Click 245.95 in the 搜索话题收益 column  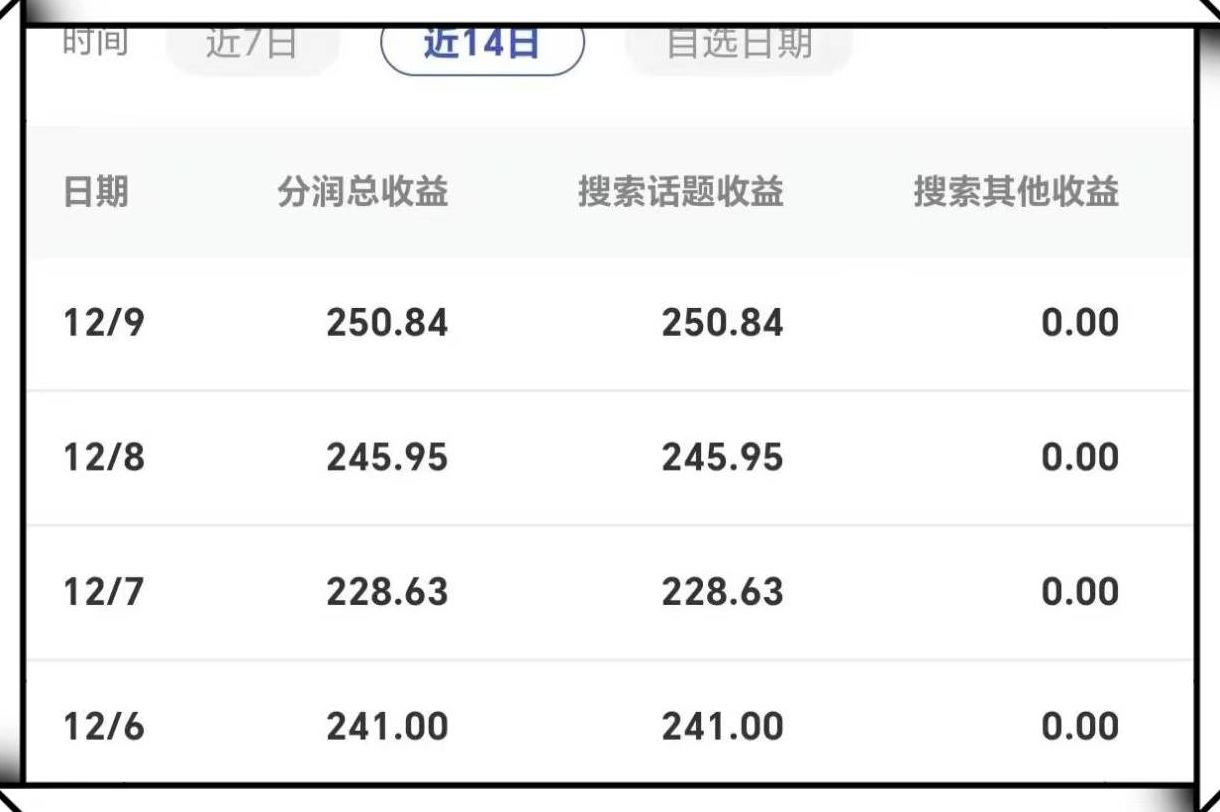point(722,457)
